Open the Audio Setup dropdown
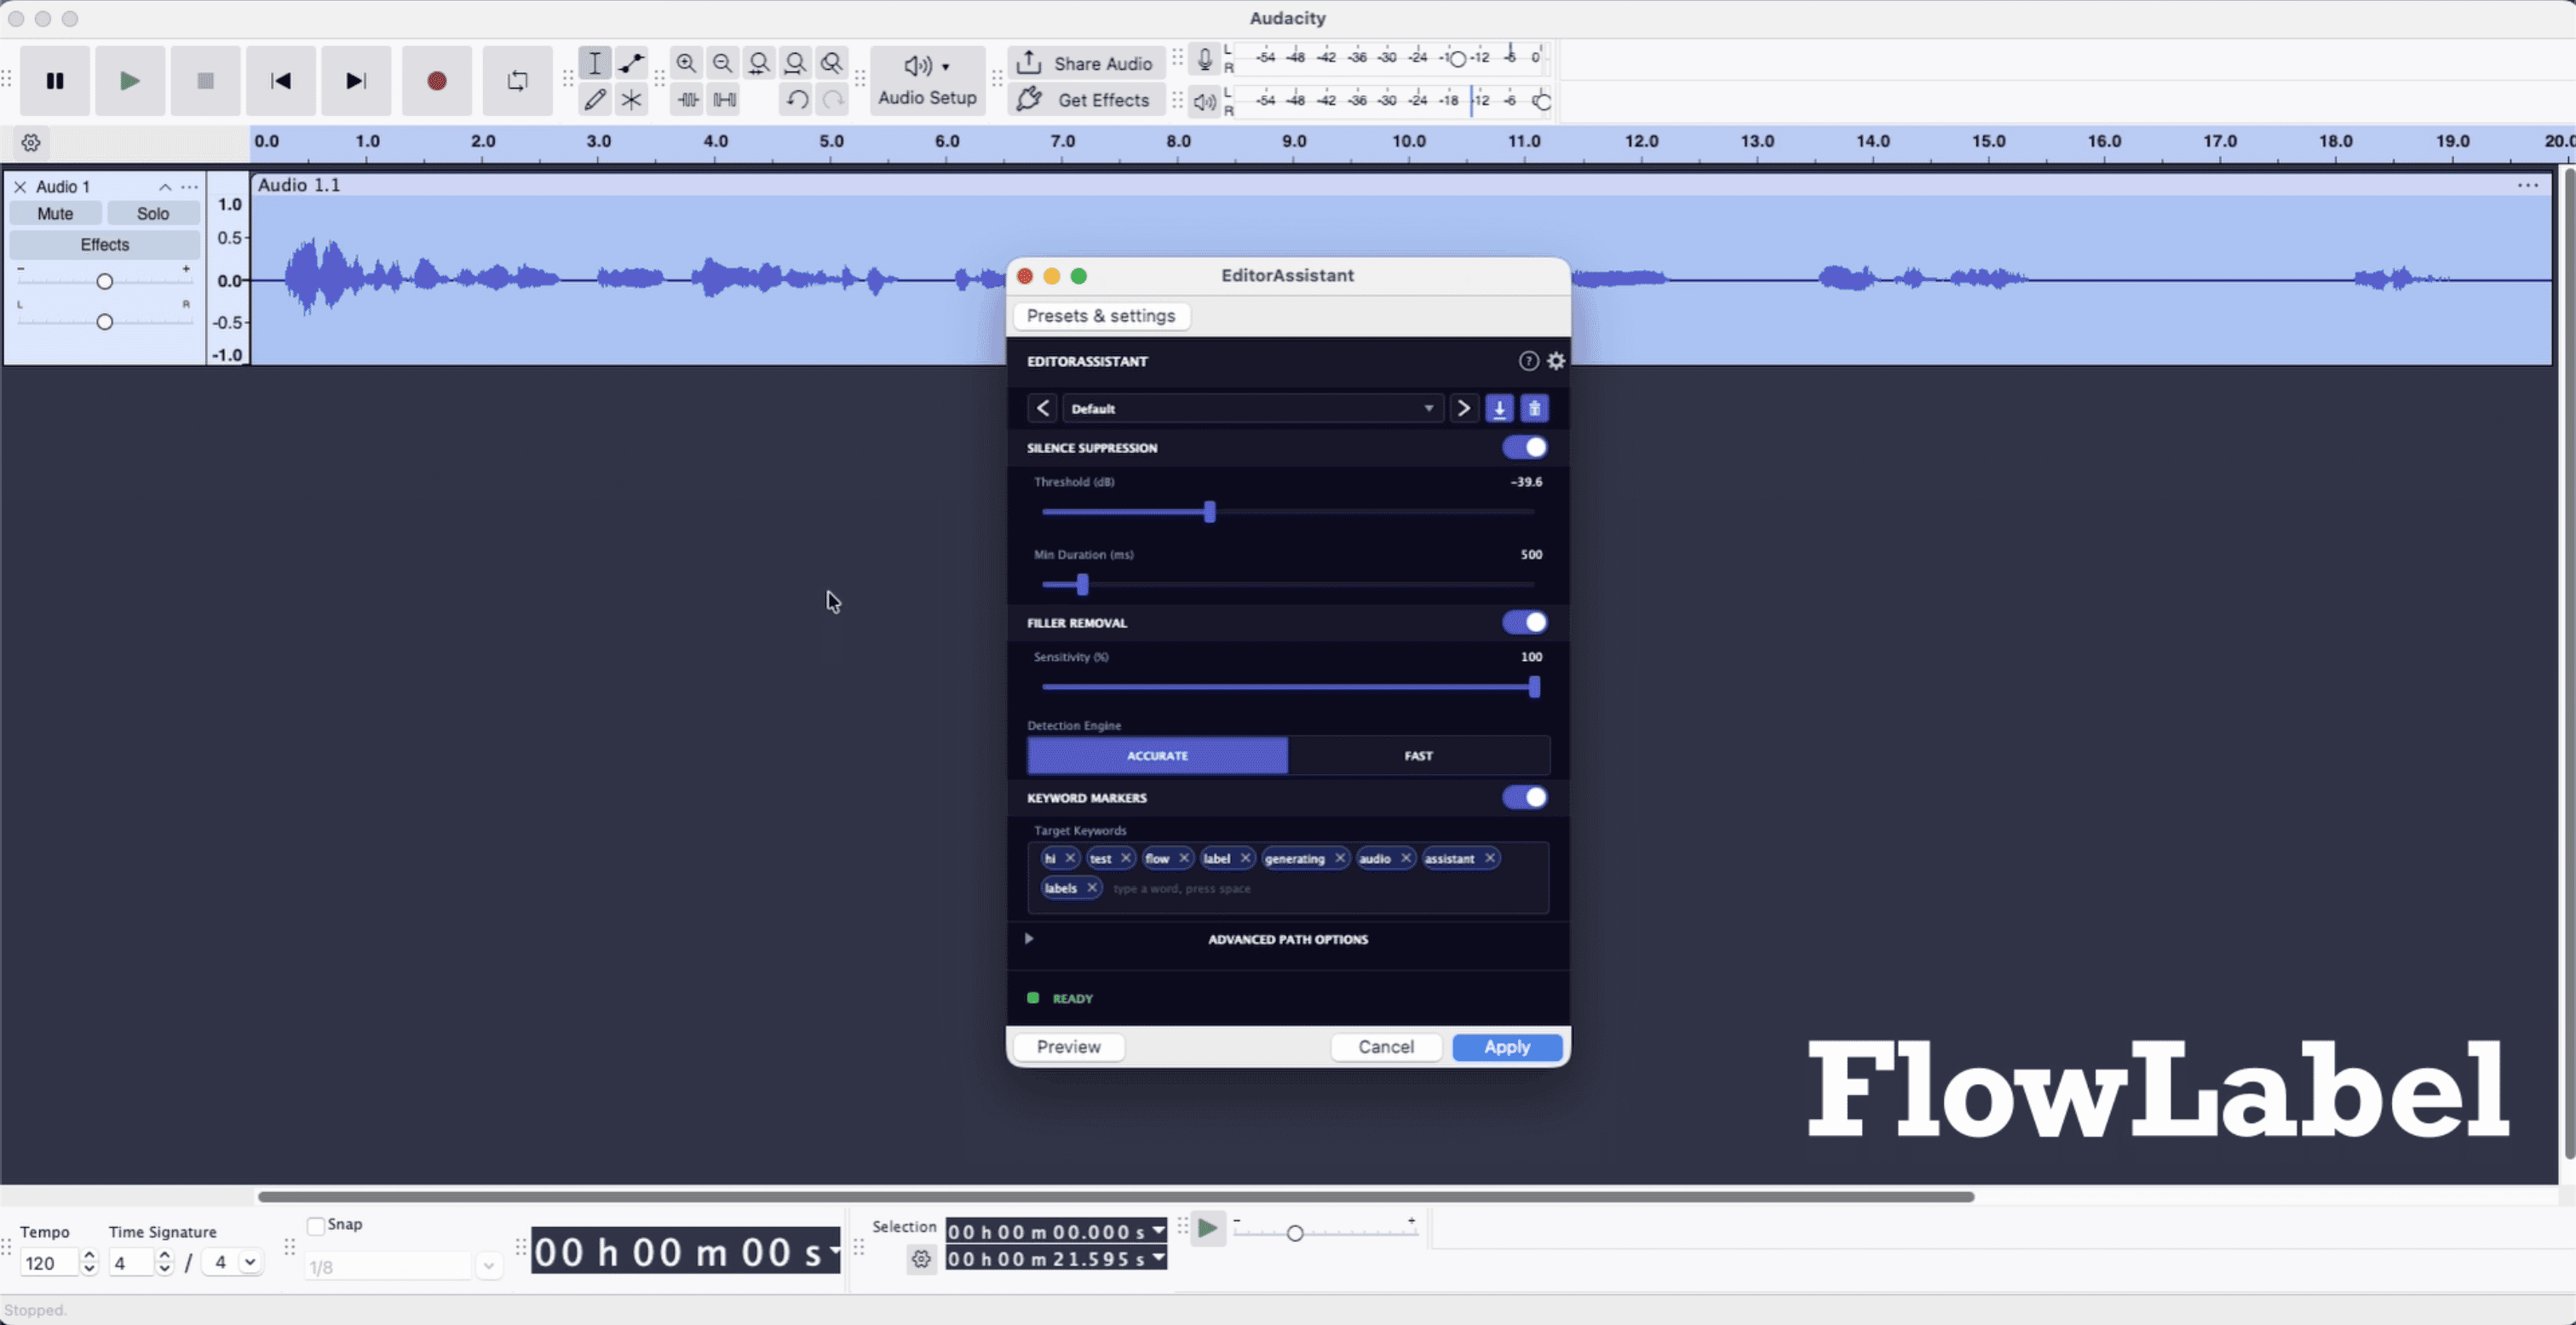 point(927,81)
